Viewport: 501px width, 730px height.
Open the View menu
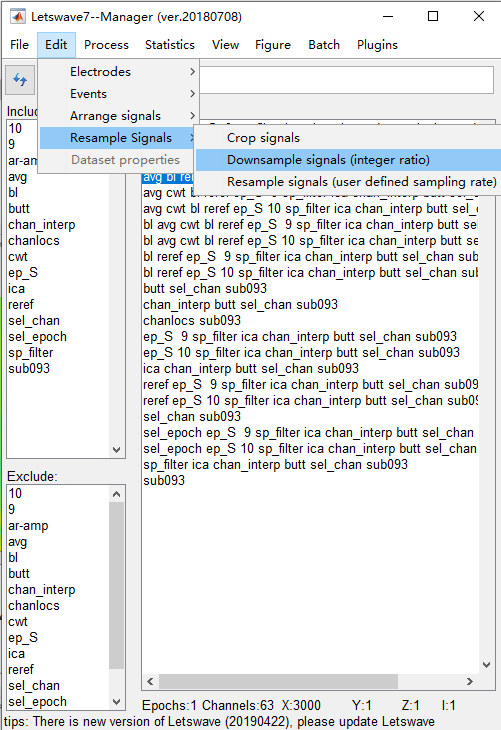tap(225, 45)
